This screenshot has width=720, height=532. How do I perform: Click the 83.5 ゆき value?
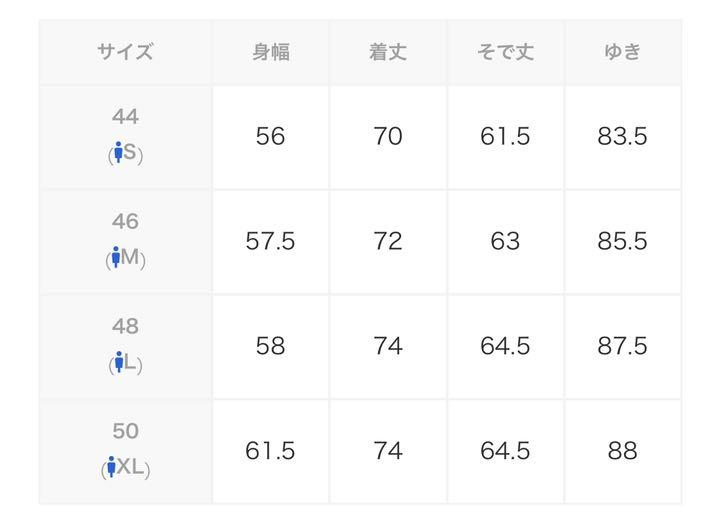coord(623,137)
